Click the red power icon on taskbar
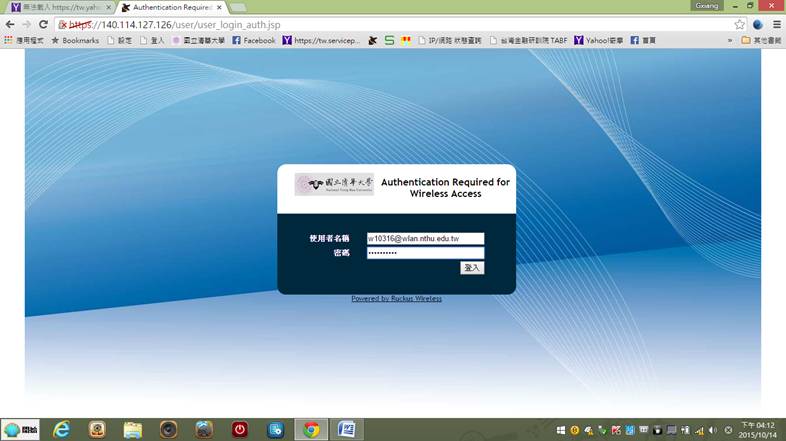The width and height of the screenshot is (786, 441). (240, 429)
